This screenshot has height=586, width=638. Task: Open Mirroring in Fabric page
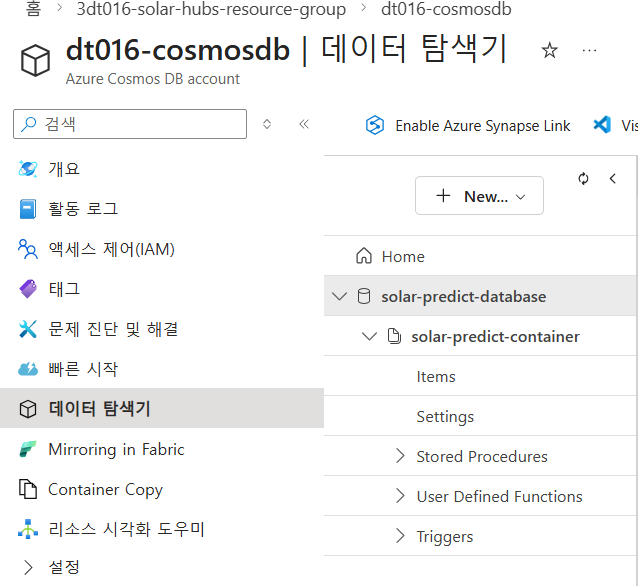[116, 449]
